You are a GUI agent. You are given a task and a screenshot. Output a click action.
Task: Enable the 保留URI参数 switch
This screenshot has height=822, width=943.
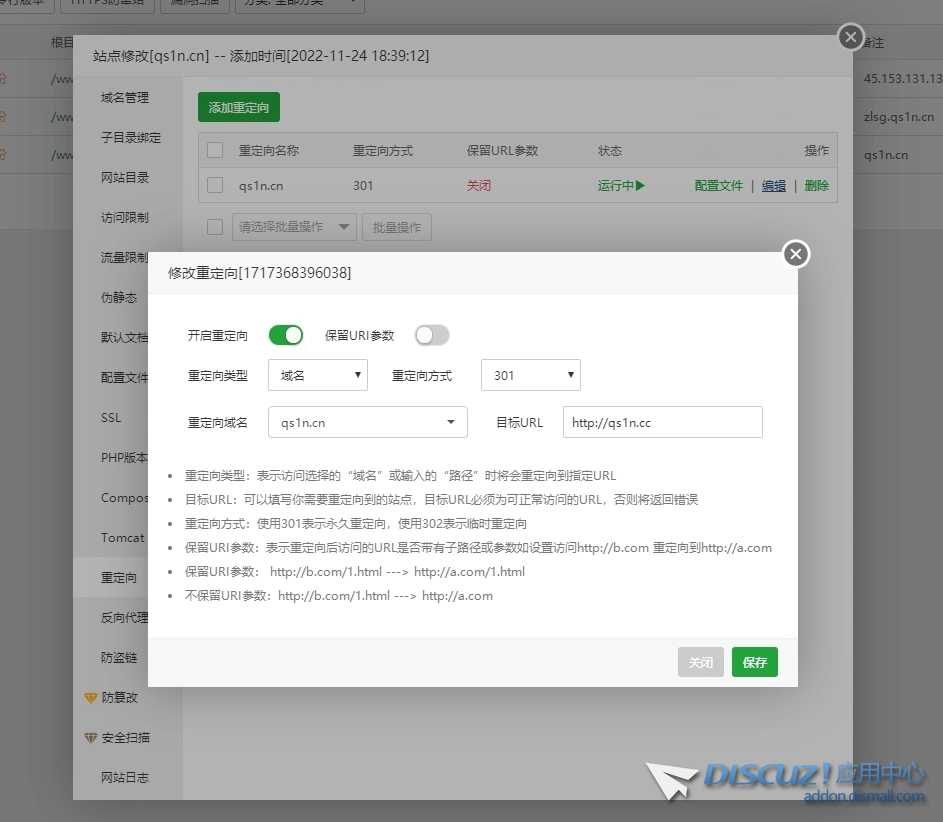coord(432,335)
